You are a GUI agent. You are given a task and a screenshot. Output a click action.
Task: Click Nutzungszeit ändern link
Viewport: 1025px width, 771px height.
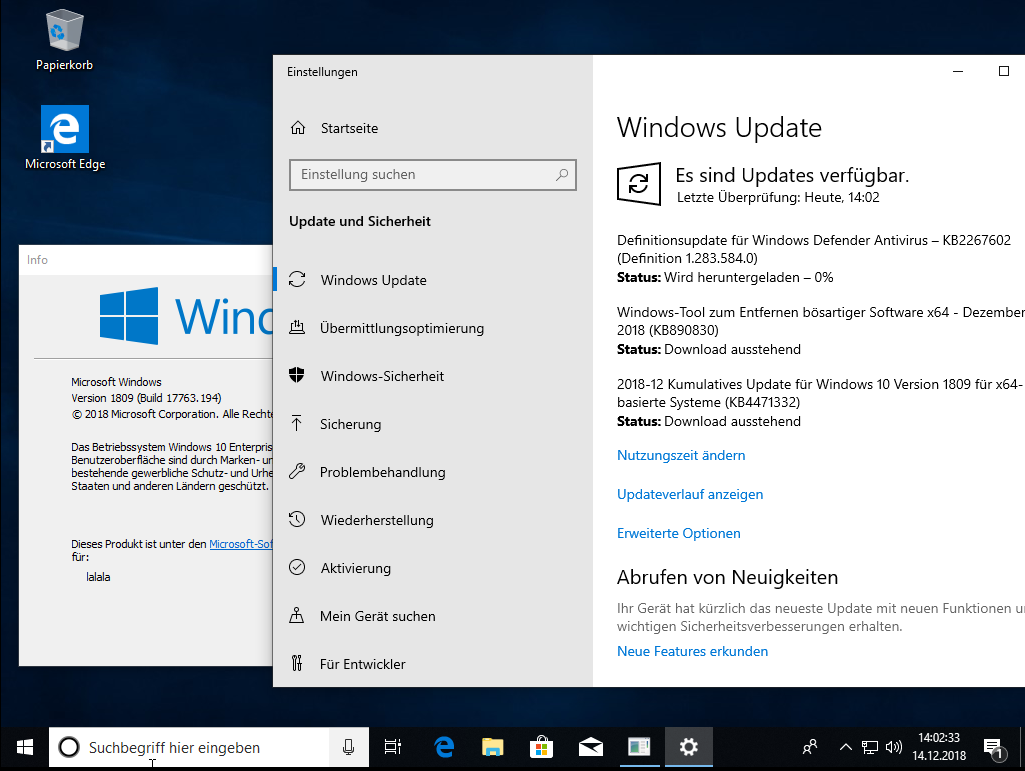click(681, 455)
